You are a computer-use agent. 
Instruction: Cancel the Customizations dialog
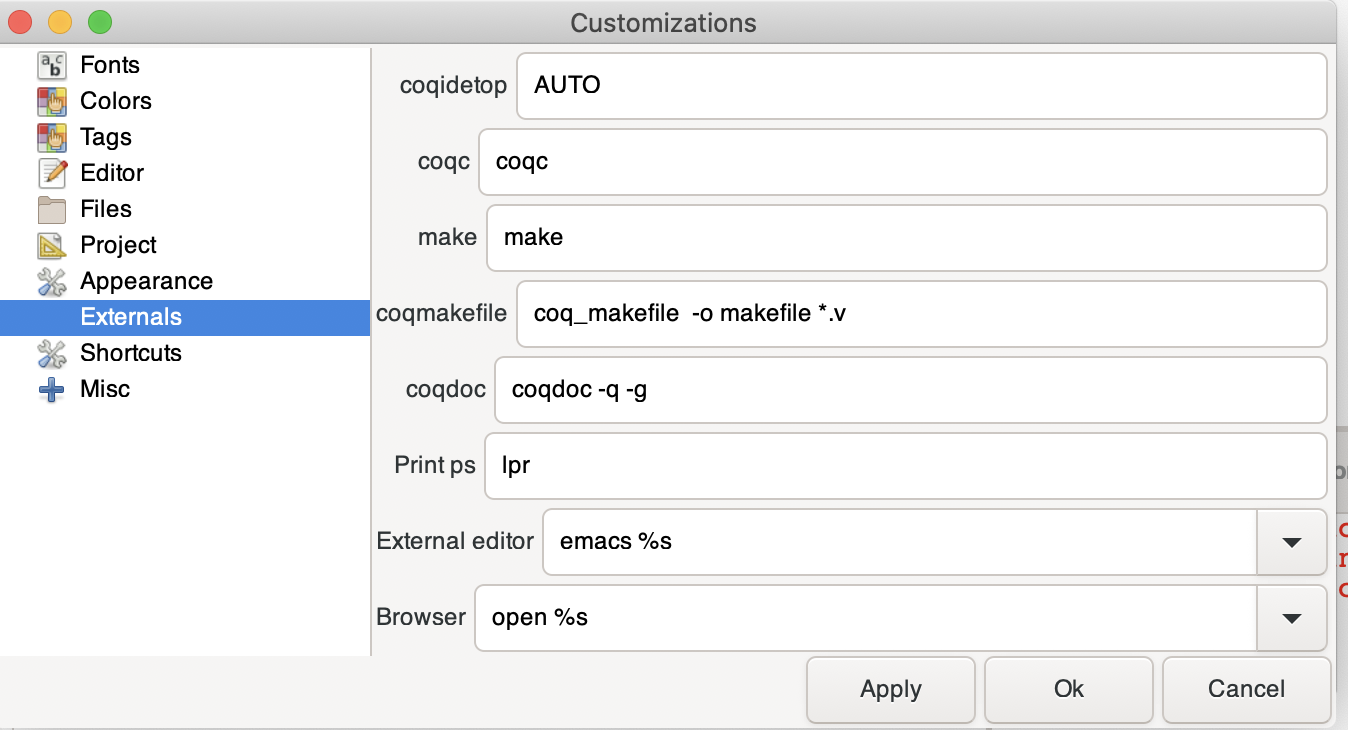tap(1246, 689)
